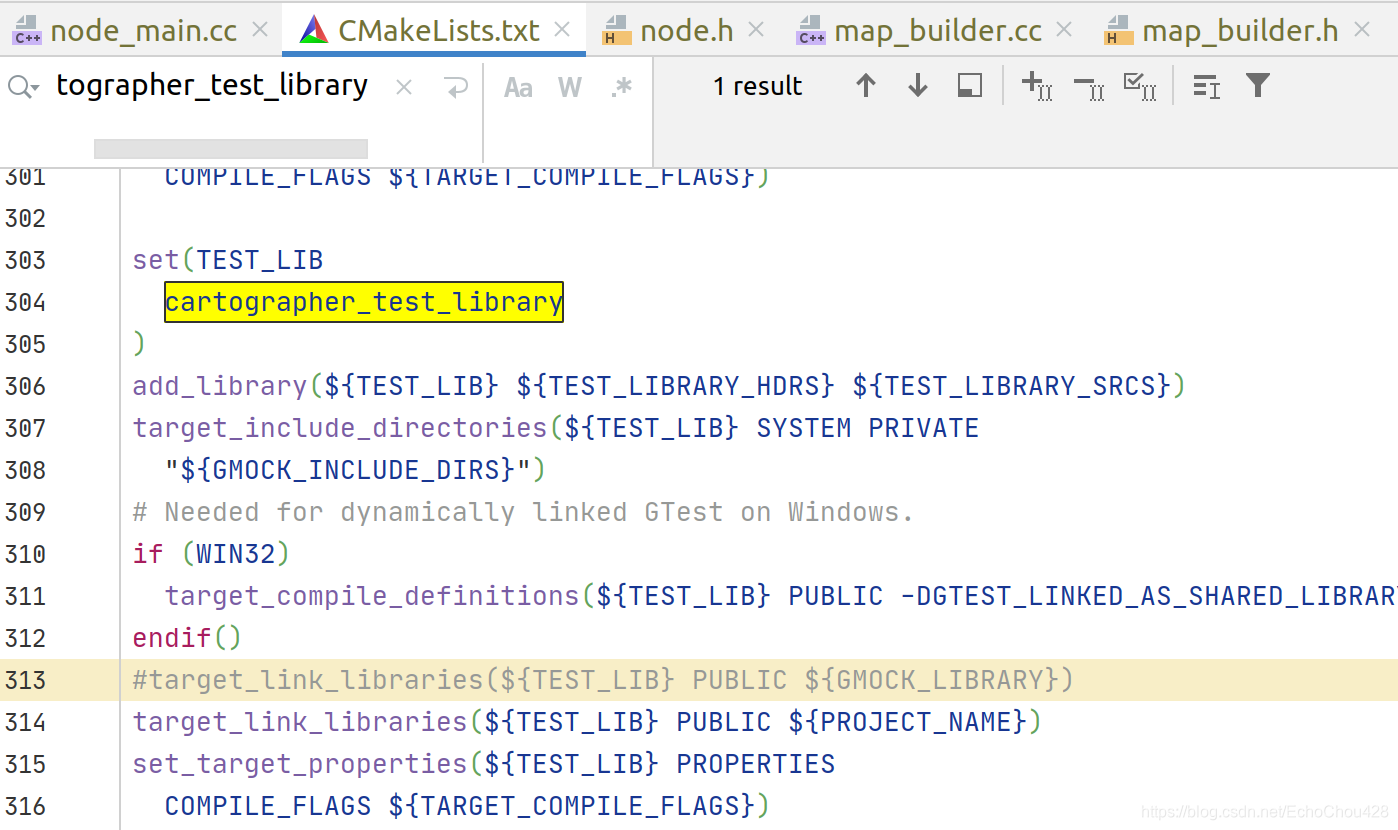Open search history dropdown magnifier
The width and height of the screenshot is (1398, 830).
pos(24,87)
